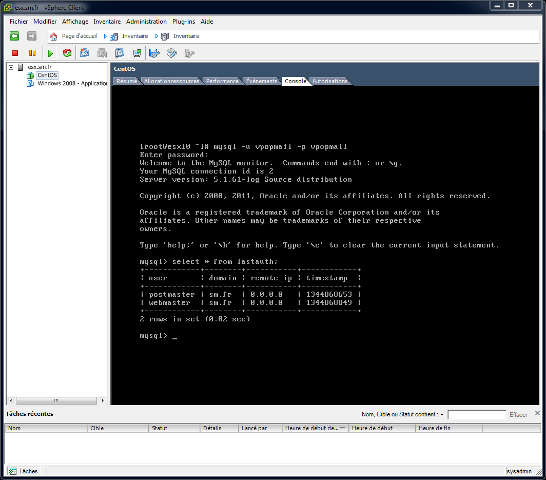Click the connect floppy drive icon
This screenshot has height=480, width=546.
(x=154, y=53)
